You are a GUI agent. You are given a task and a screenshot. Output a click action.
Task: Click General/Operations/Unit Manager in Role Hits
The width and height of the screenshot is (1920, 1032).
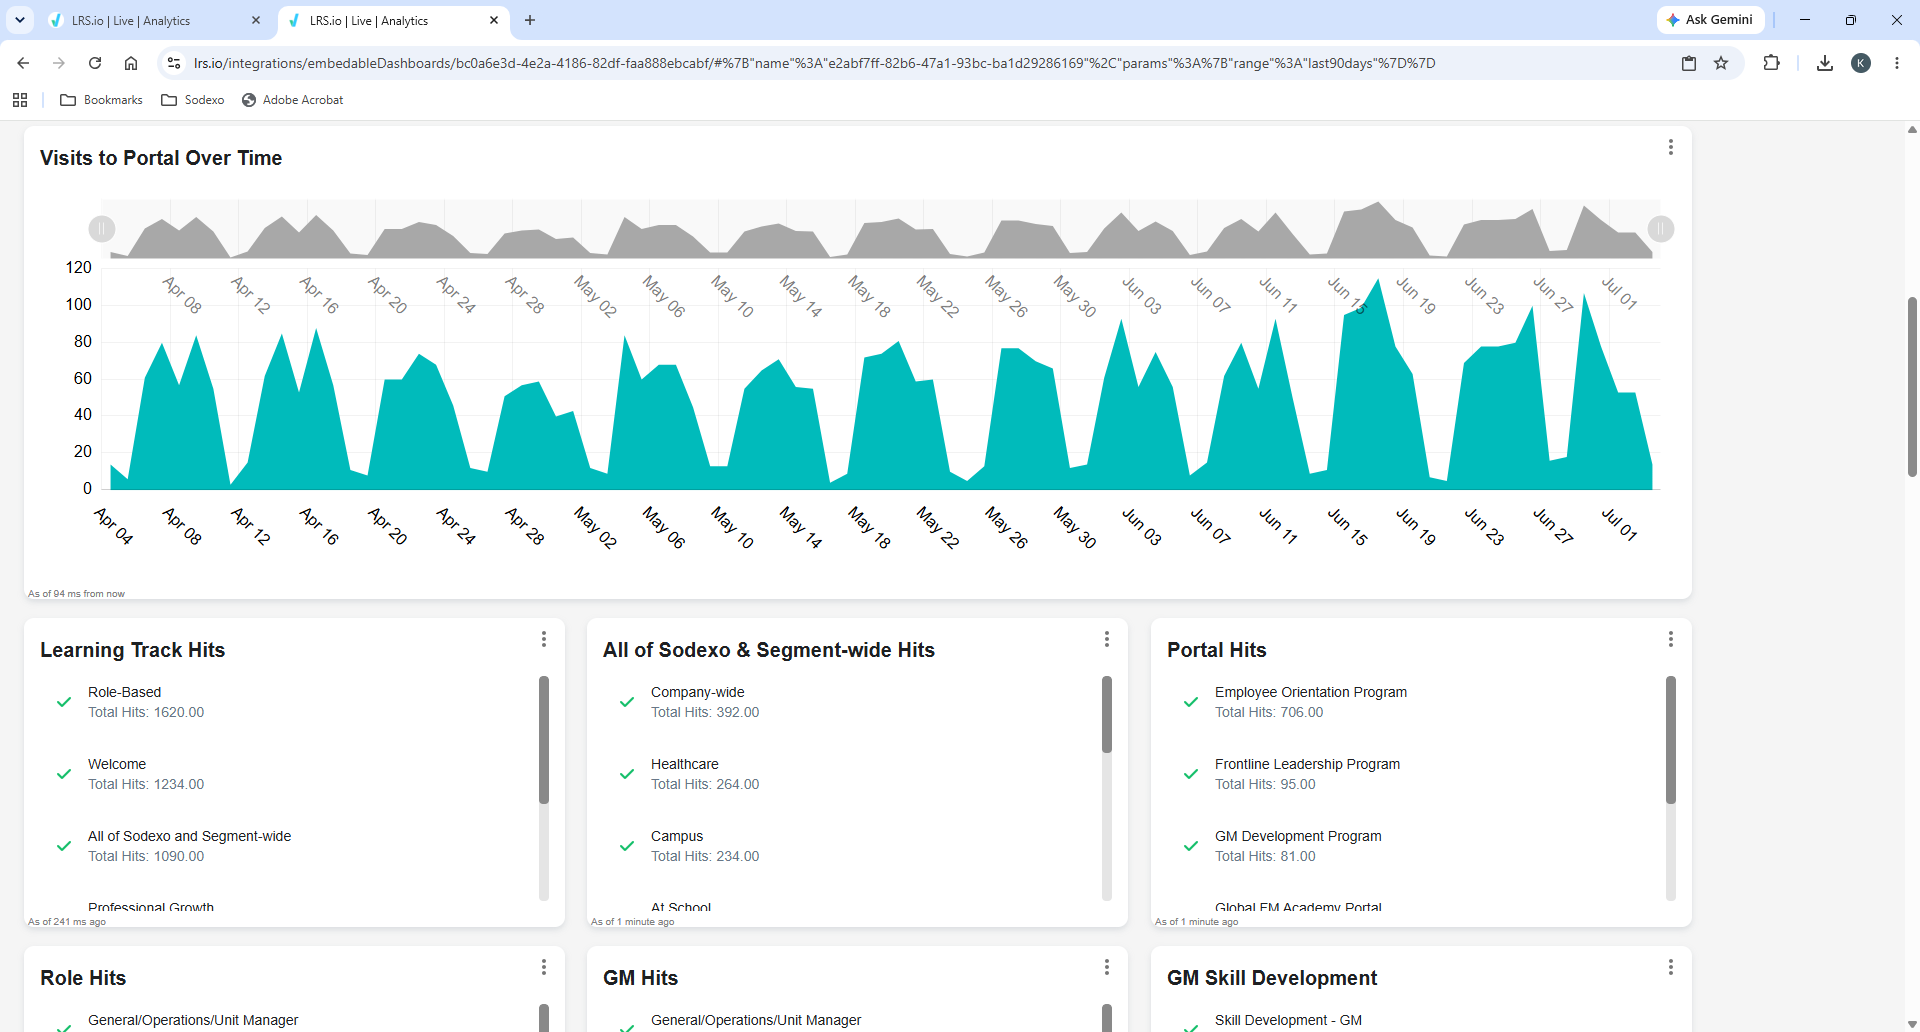[193, 1020]
